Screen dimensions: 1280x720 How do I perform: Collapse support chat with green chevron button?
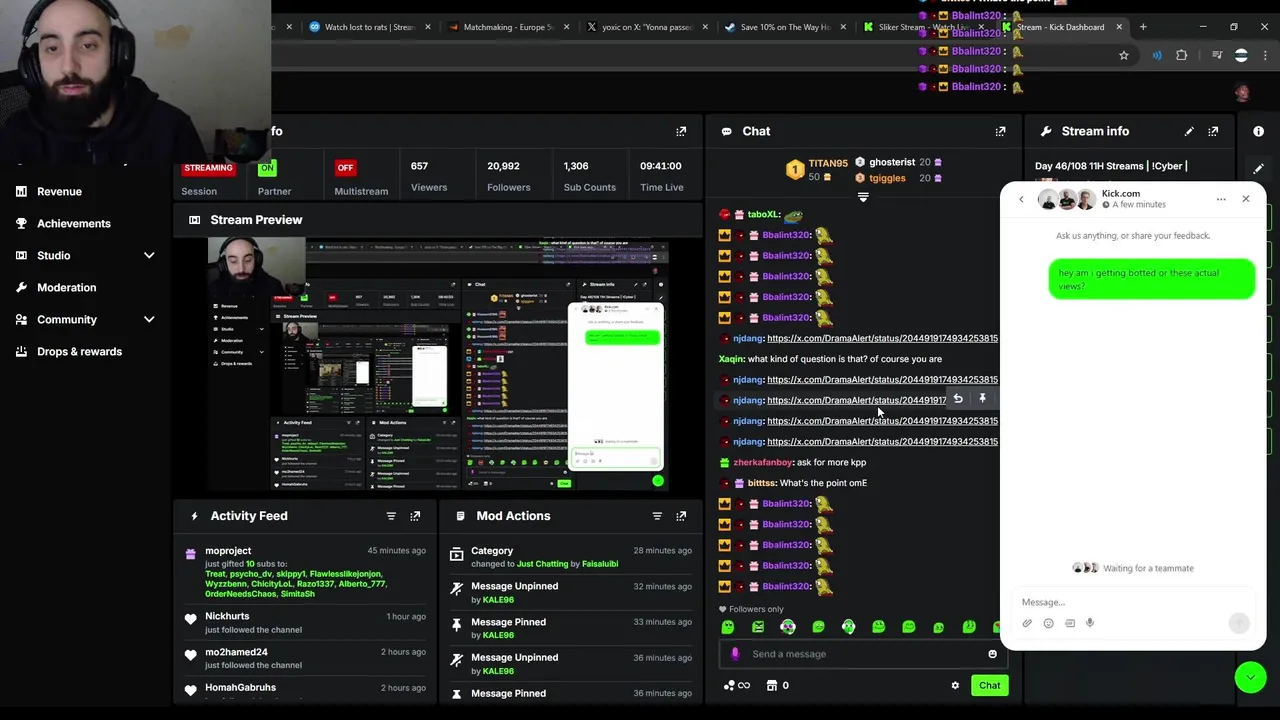point(1250,677)
